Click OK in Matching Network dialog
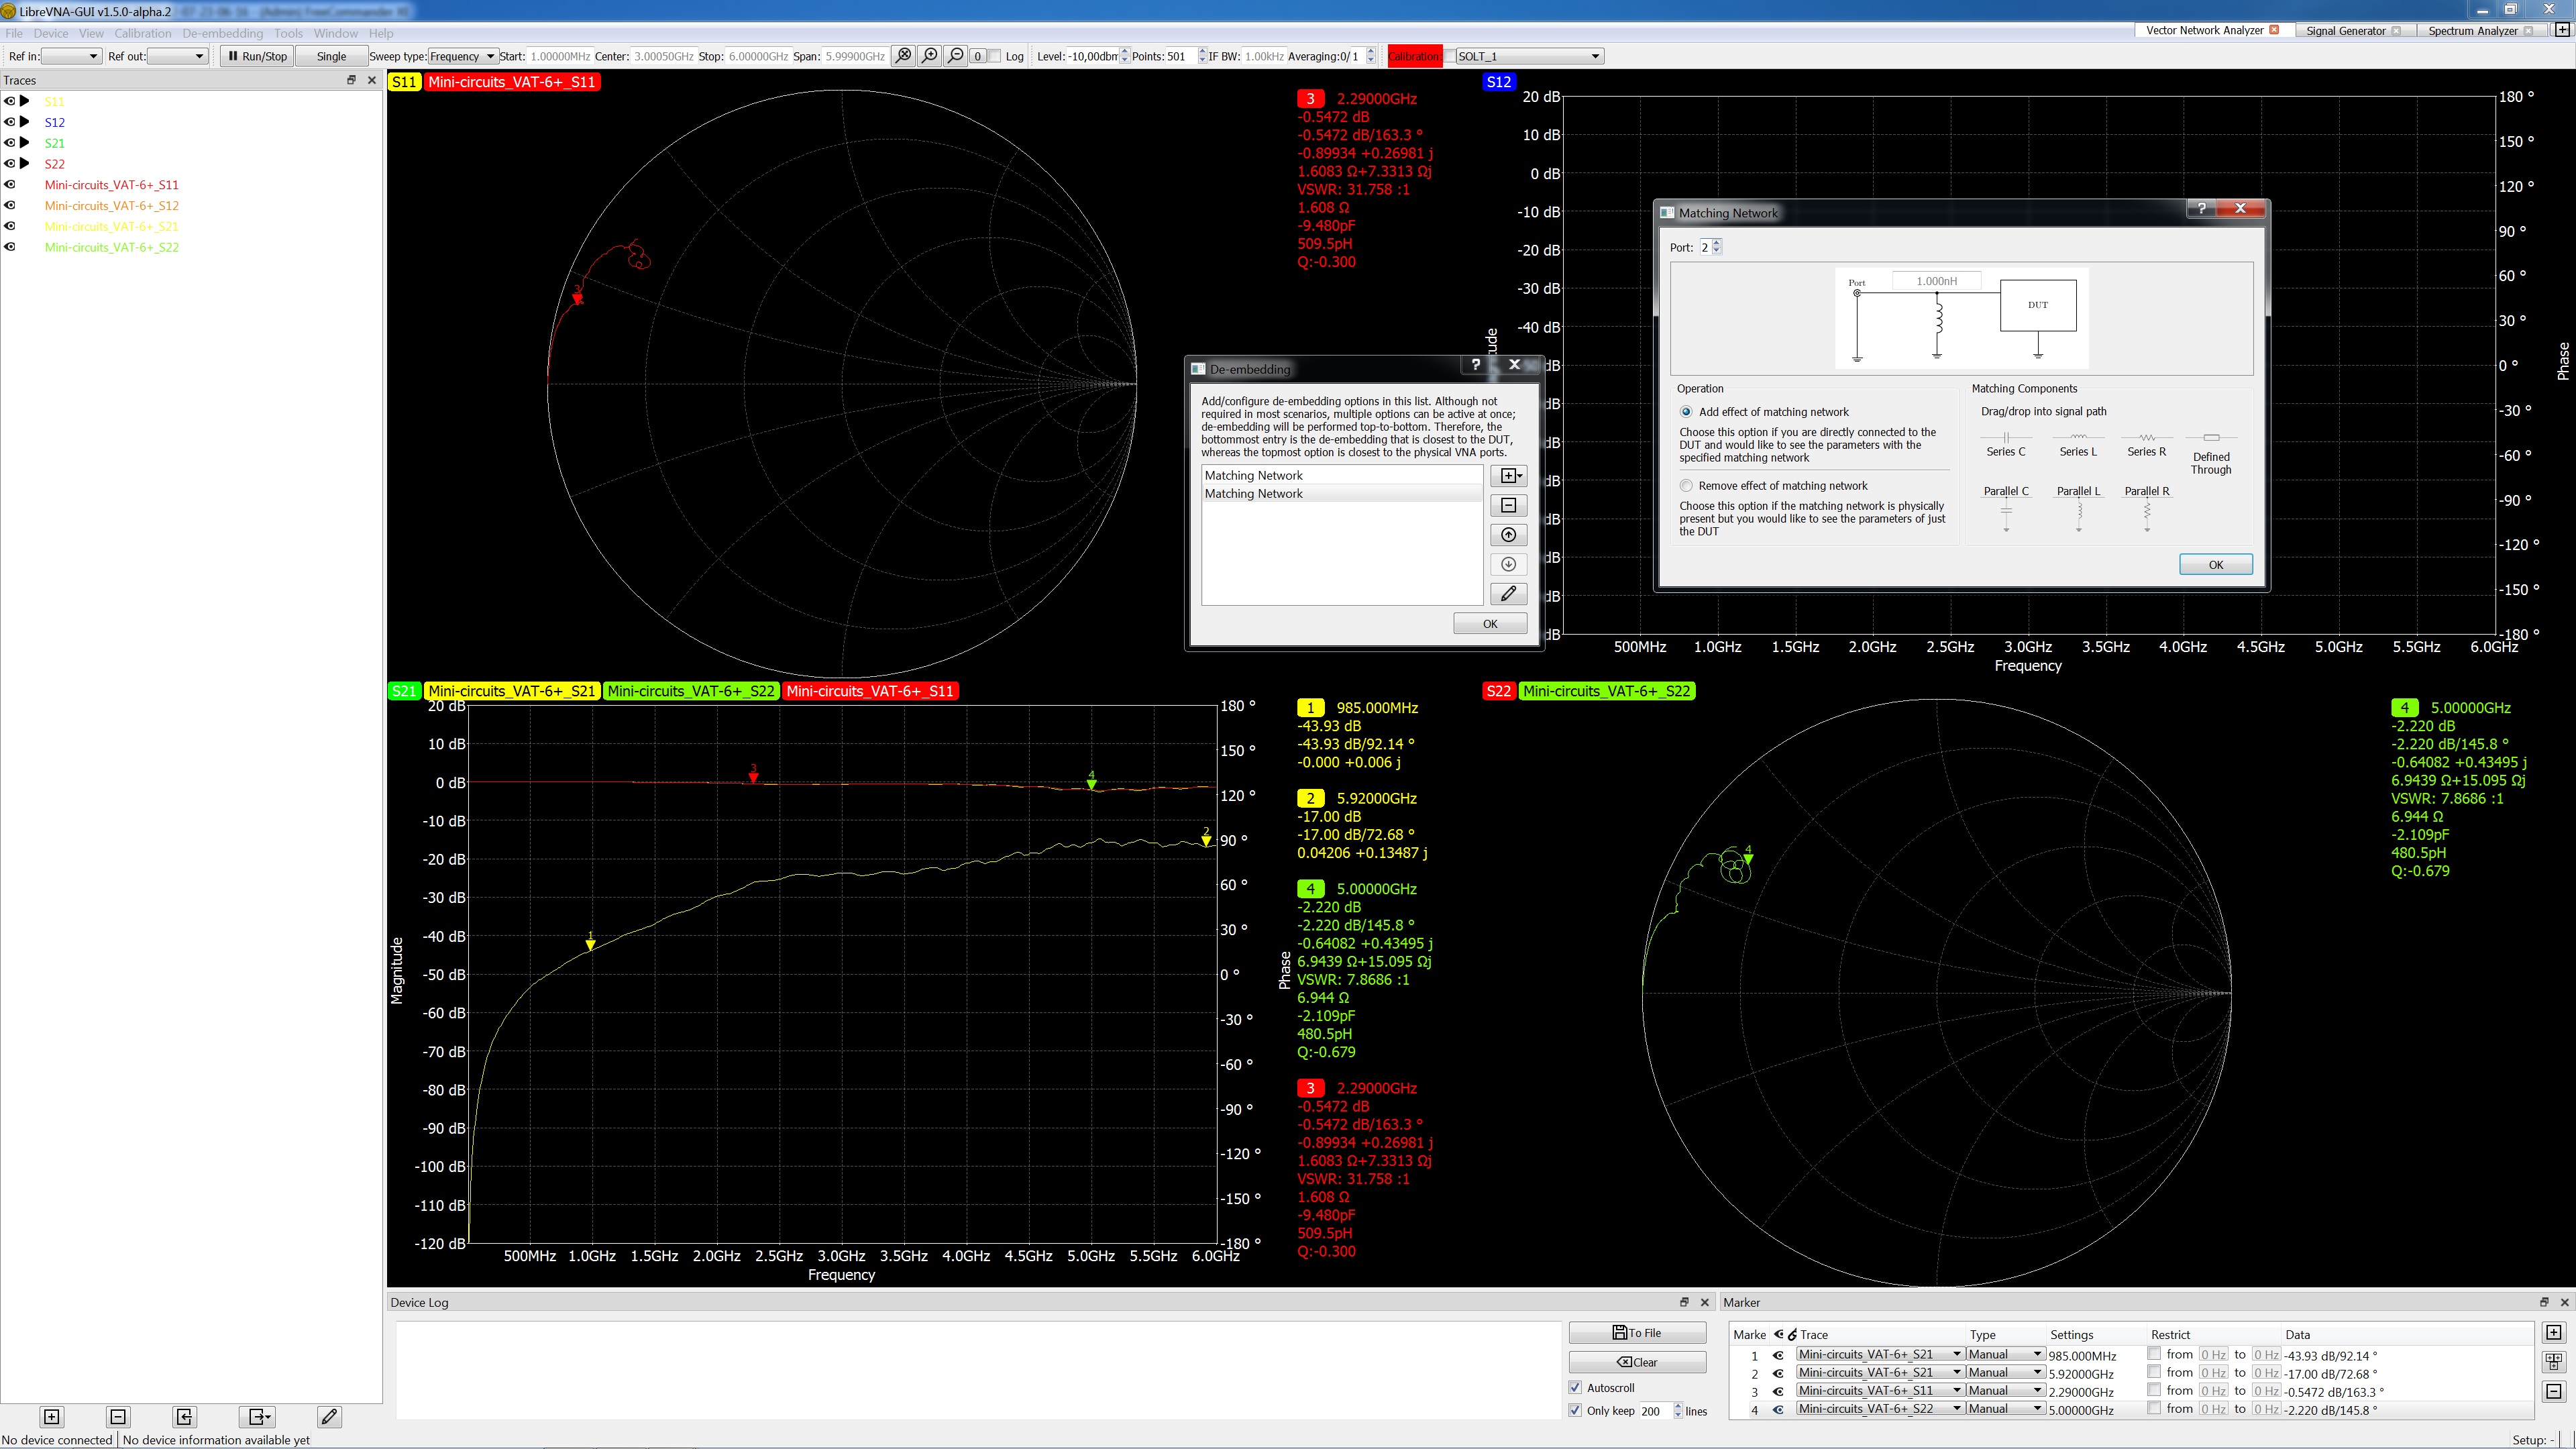This screenshot has width=2576, height=1449. (x=2215, y=565)
